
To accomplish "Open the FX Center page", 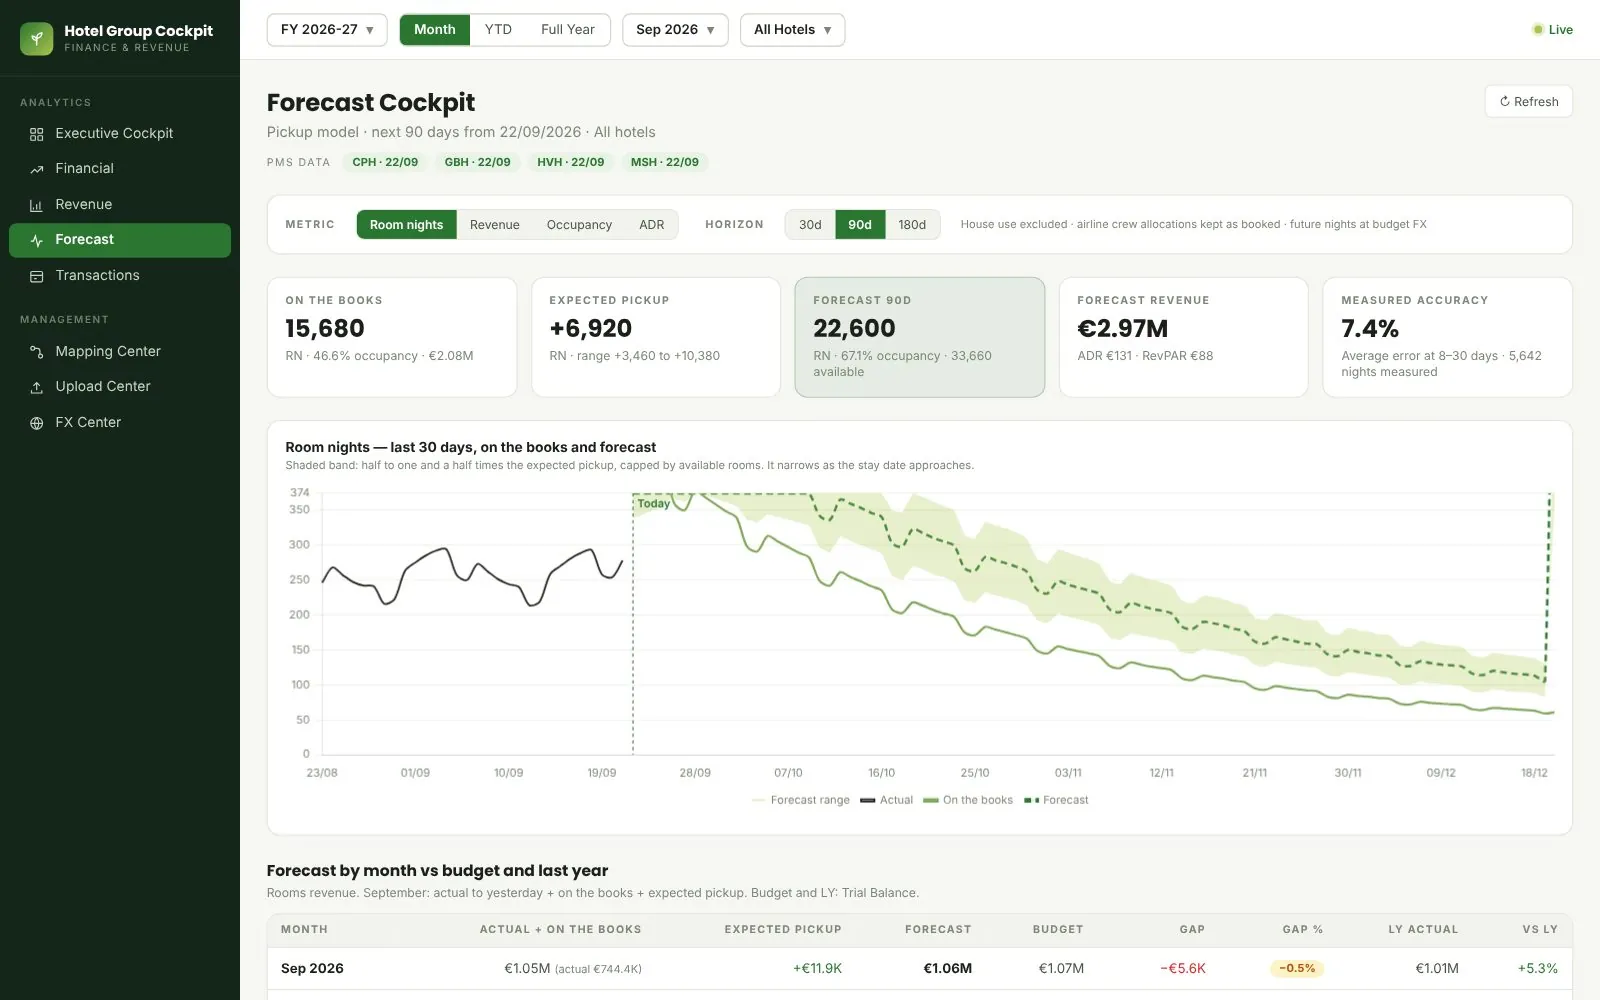I will coord(120,423).
